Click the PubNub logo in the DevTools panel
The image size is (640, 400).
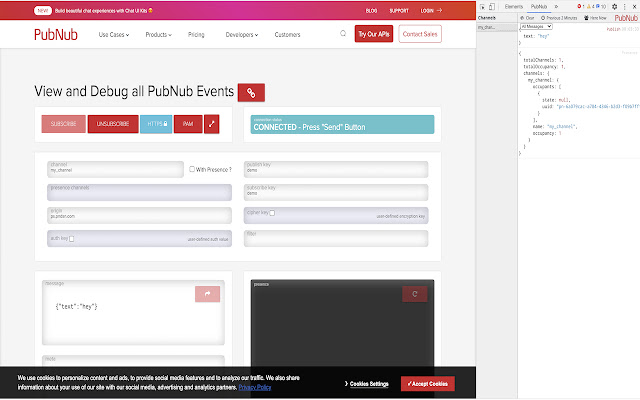(x=626, y=18)
